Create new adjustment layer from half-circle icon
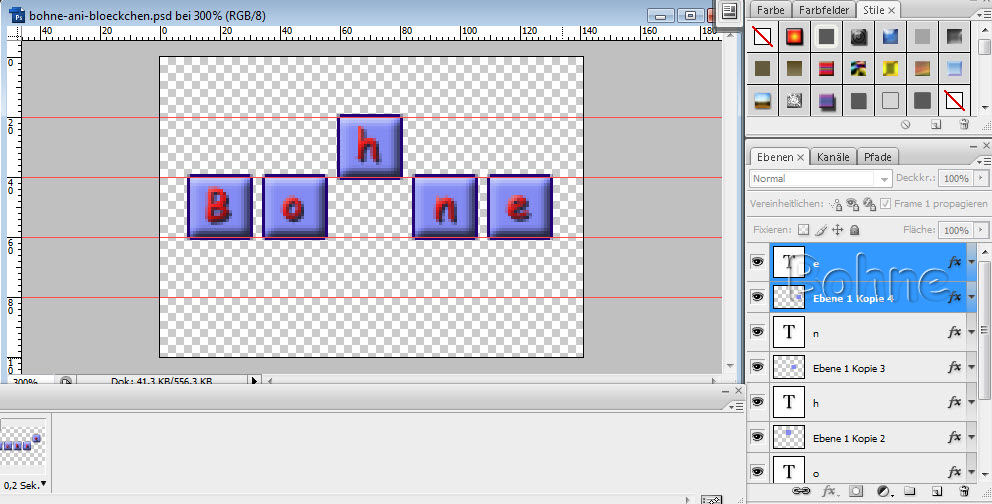Image resolution: width=992 pixels, height=504 pixels. pos(883,492)
